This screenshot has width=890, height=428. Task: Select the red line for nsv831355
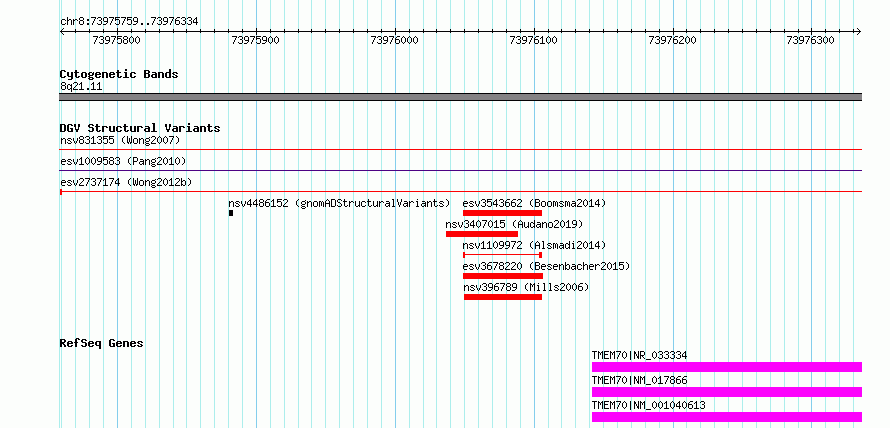point(460,149)
